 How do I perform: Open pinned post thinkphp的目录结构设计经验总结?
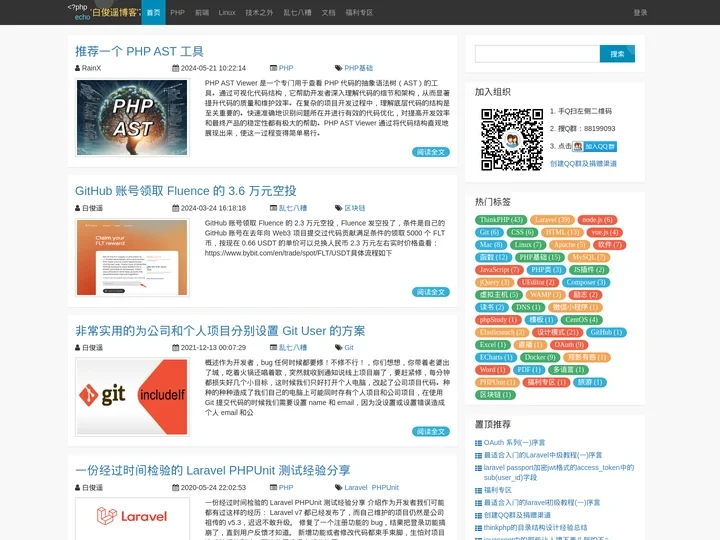pyautogui.click(x=535, y=528)
